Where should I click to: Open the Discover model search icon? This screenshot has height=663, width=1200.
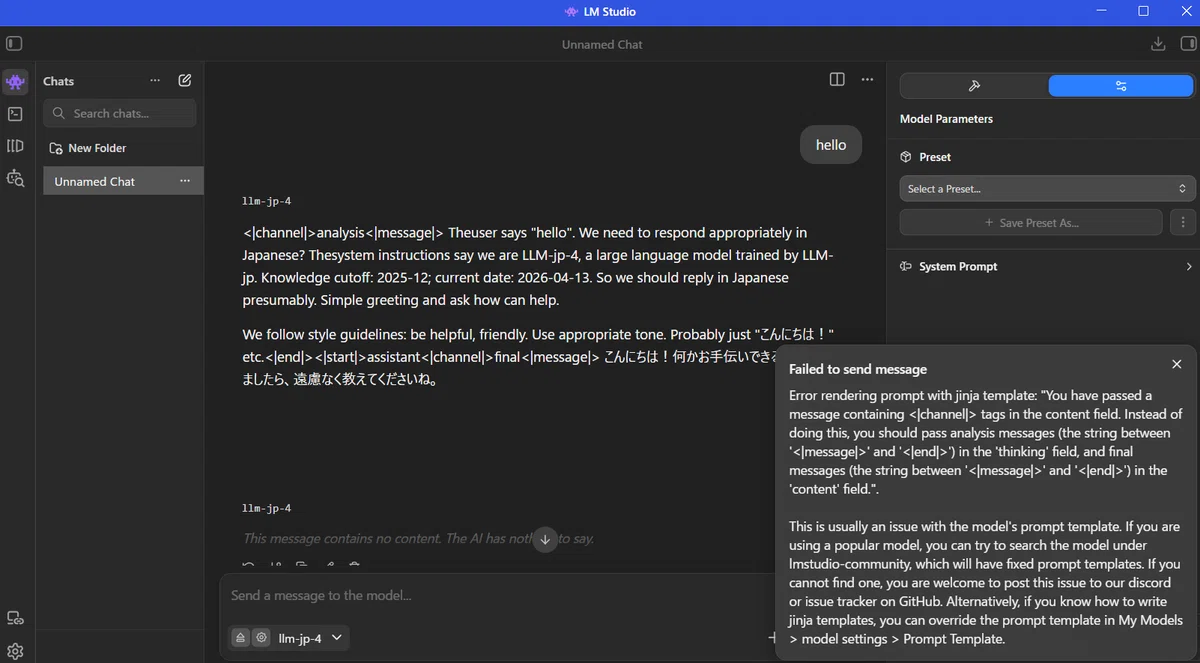pyautogui.click(x=15, y=178)
